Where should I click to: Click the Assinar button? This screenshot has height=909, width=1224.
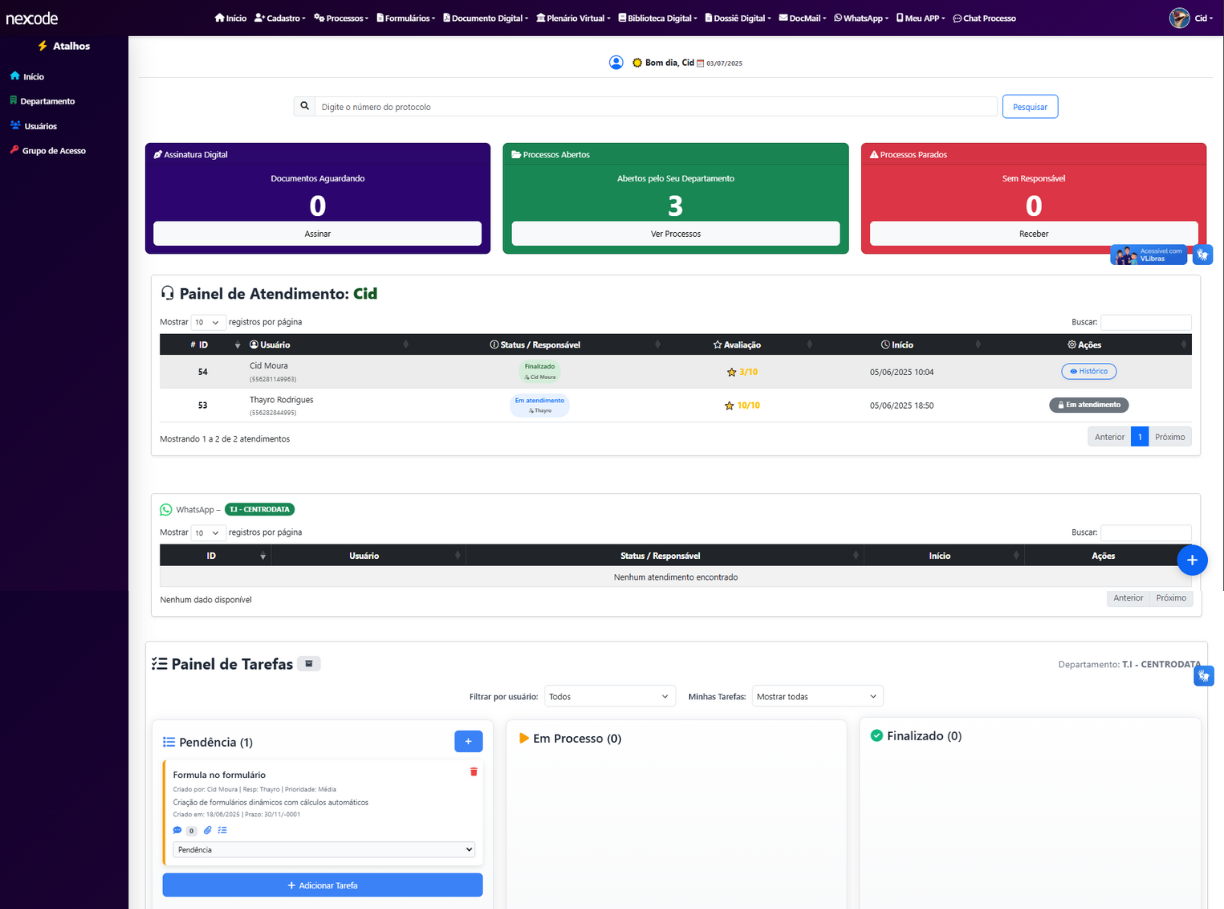317,233
